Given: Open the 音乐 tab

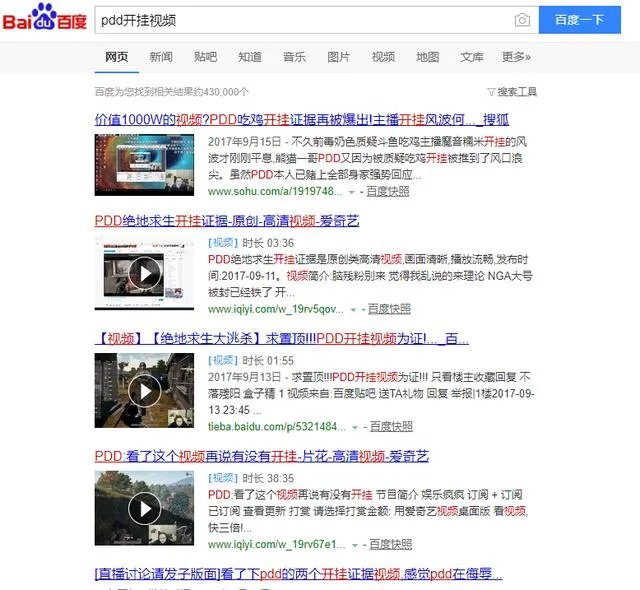Looking at the screenshot, I should pyautogui.click(x=294, y=57).
